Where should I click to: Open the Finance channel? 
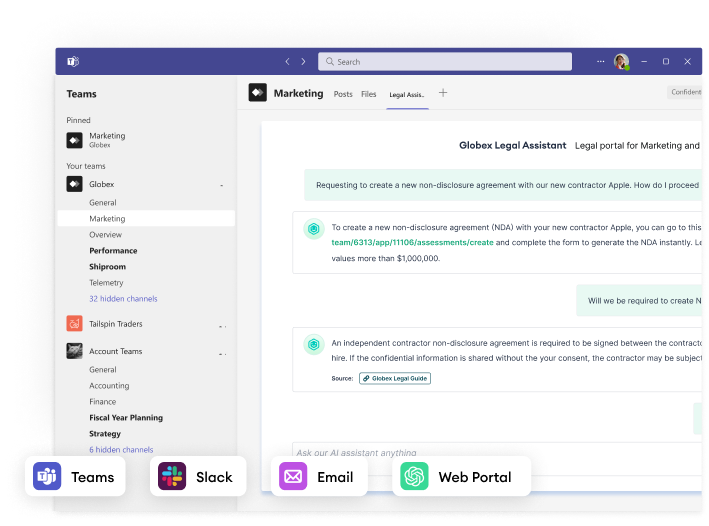103,402
